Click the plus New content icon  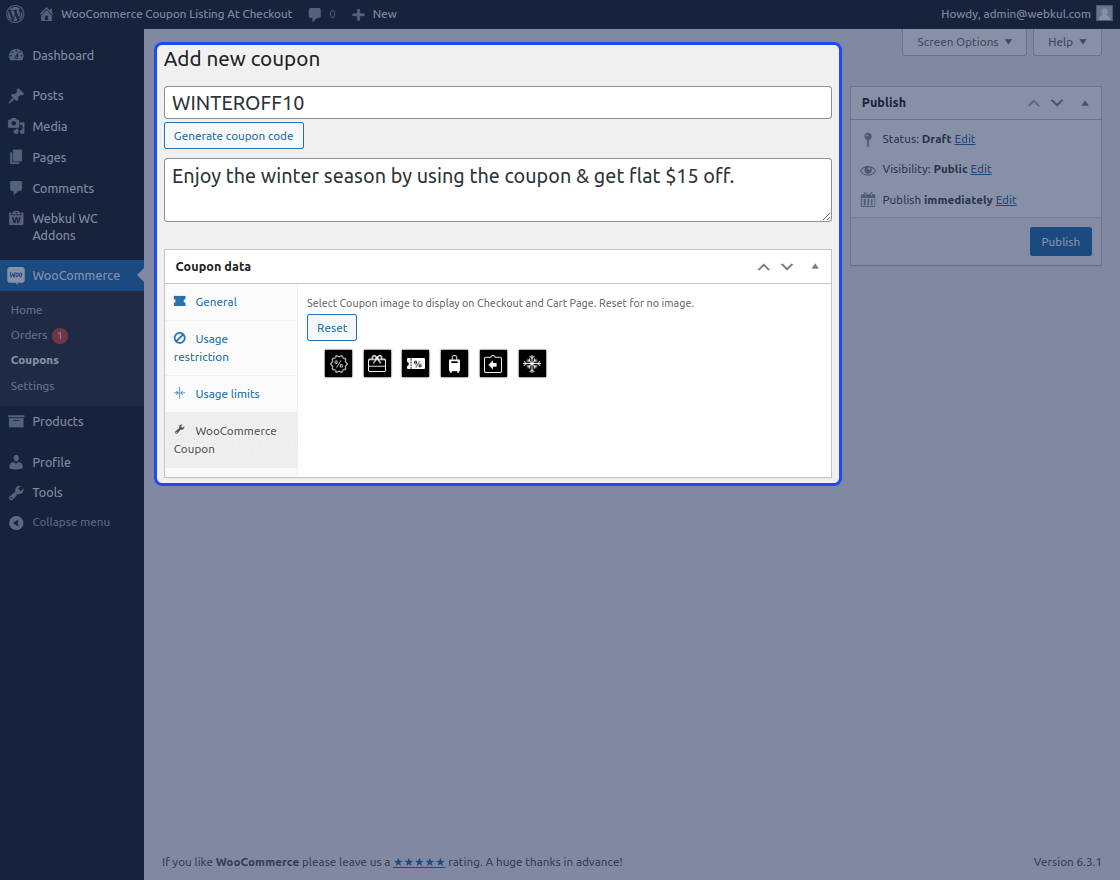click(x=359, y=14)
